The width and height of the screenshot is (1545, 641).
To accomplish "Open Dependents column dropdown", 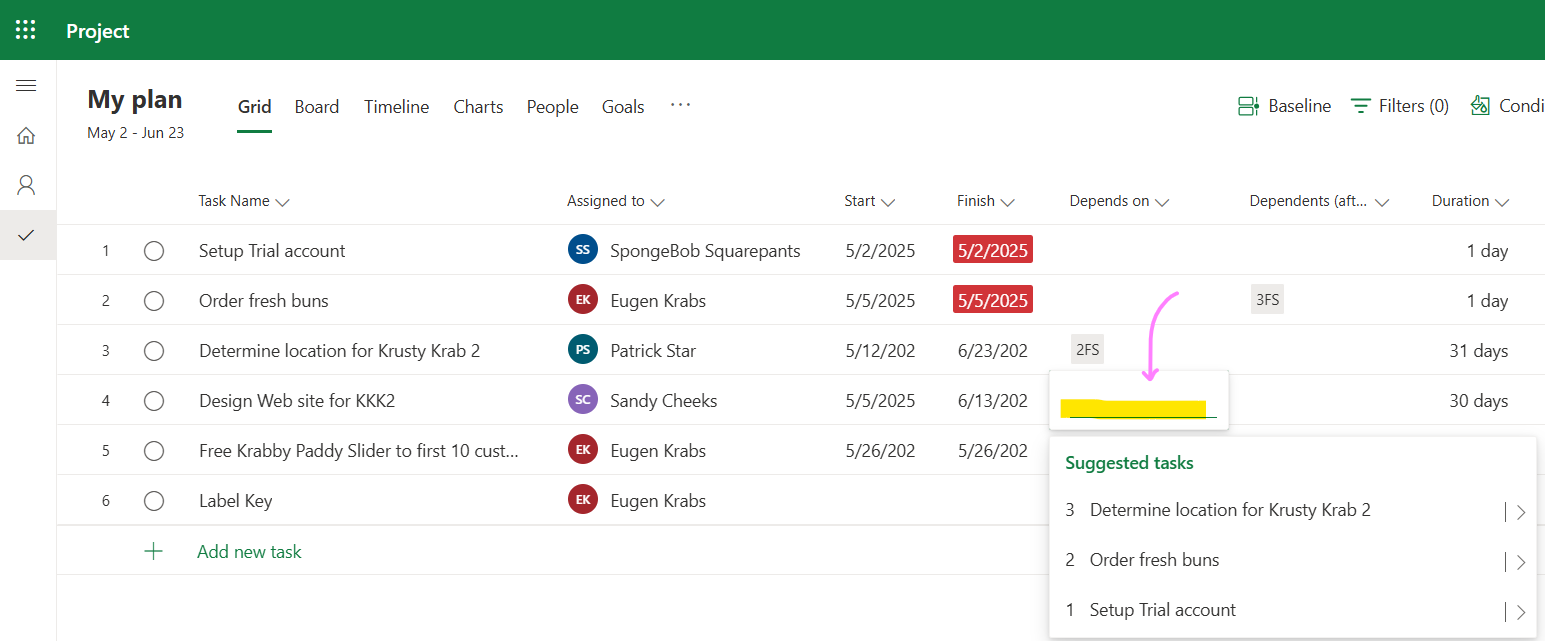I will pos(1382,202).
